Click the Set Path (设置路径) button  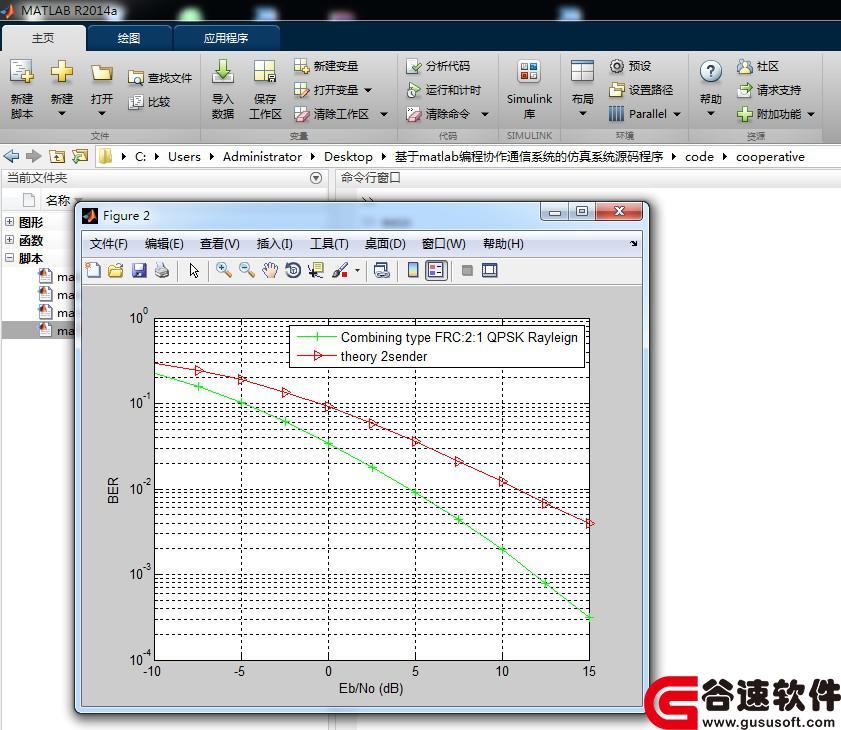[x=641, y=90]
